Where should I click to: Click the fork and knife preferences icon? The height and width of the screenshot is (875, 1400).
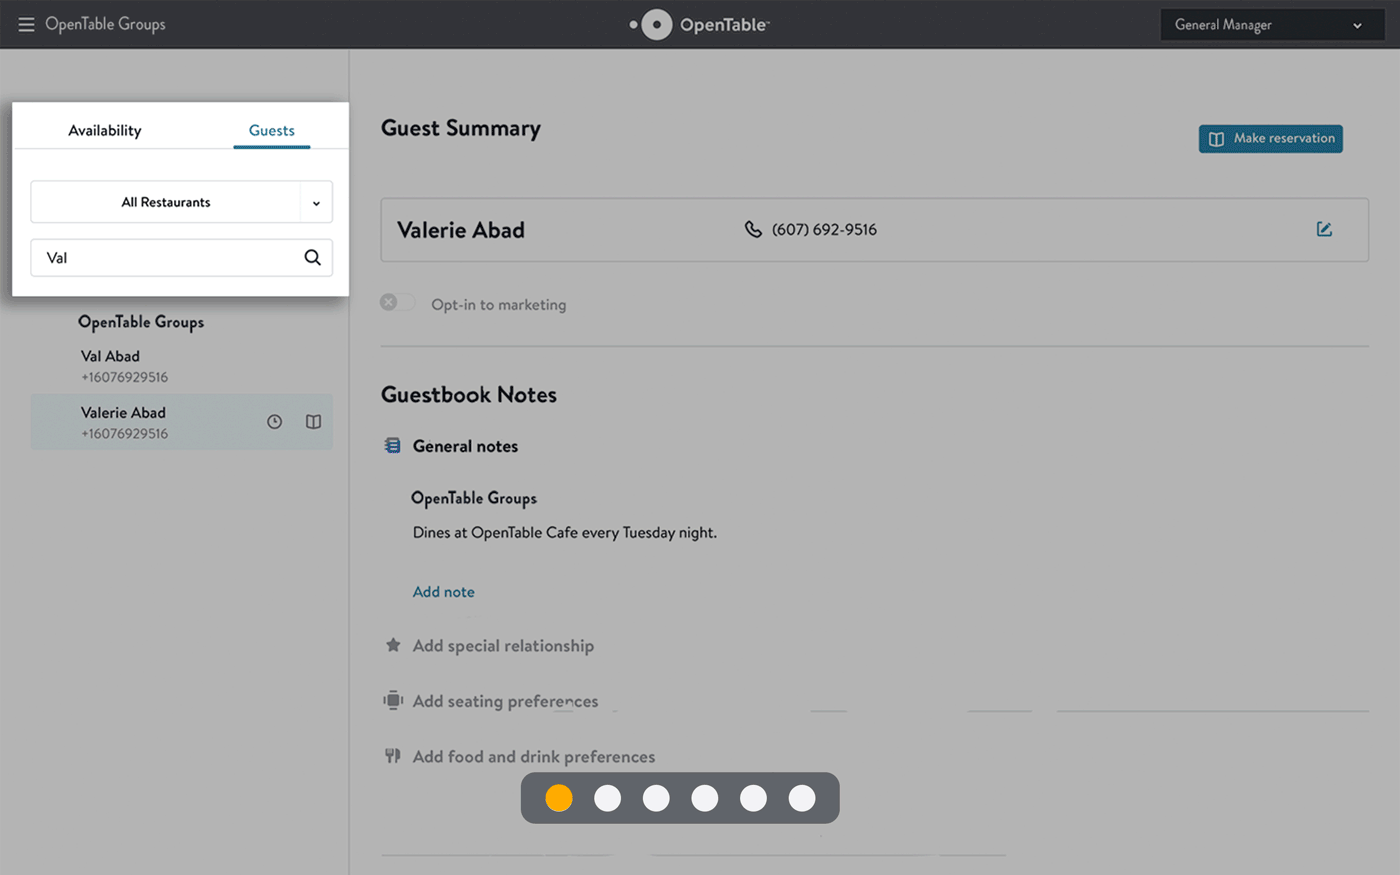(393, 756)
